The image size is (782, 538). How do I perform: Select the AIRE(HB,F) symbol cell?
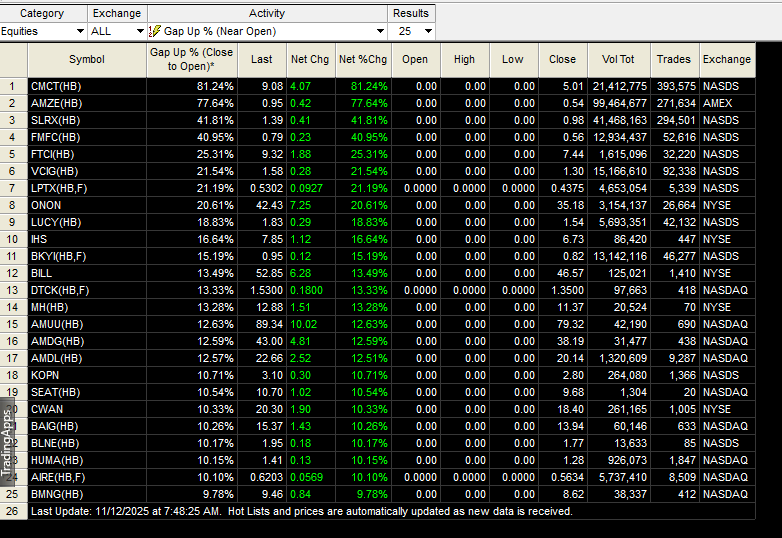[x=87, y=477]
